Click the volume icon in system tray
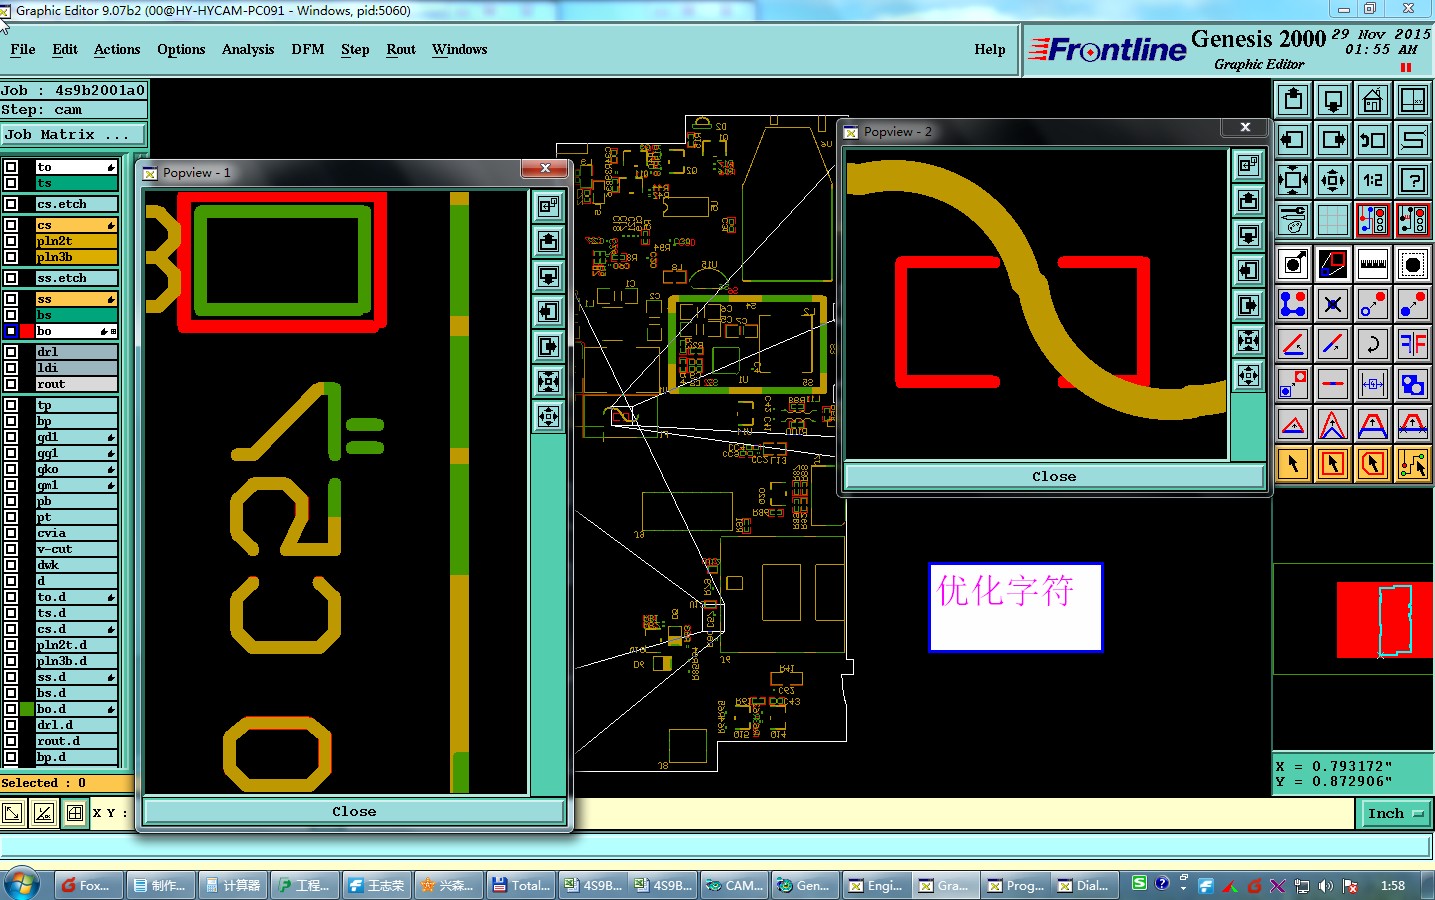The width and height of the screenshot is (1435, 900). point(1325,885)
